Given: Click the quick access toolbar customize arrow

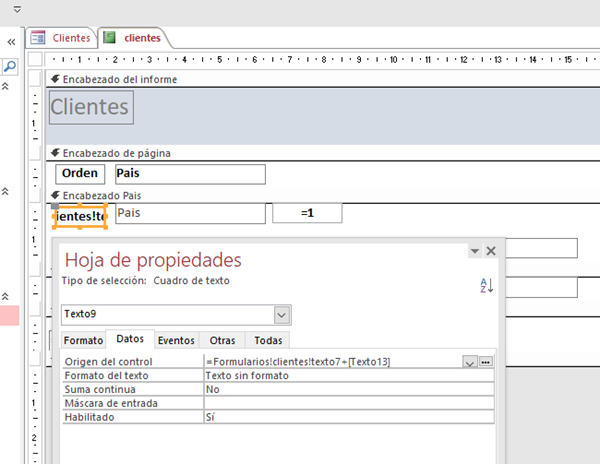Looking at the screenshot, I should (x=17, y=9).
